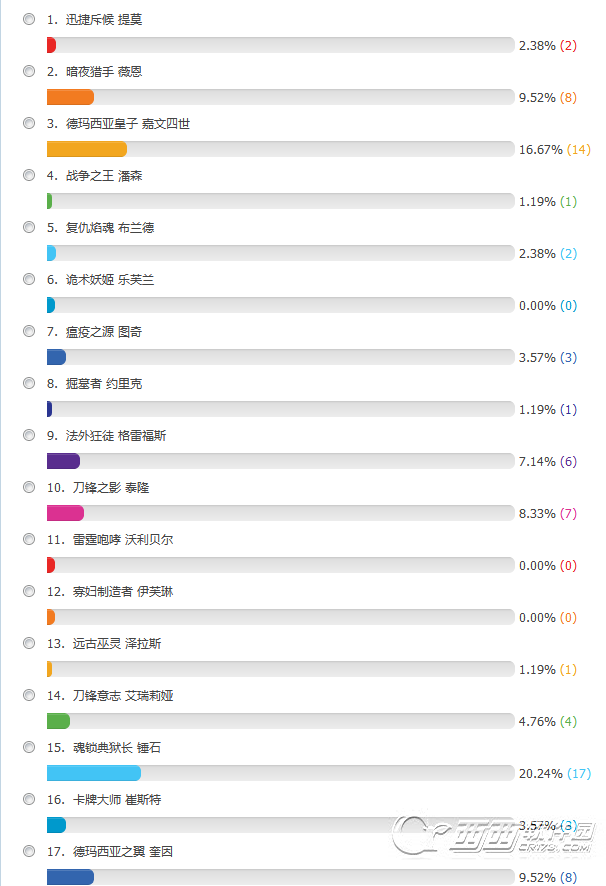Image resolution: width=606 pixels, height=886 pixels.
Task: Click the 雷霆咆哮 沃利贝尔 option text
Action: point(123,540)
